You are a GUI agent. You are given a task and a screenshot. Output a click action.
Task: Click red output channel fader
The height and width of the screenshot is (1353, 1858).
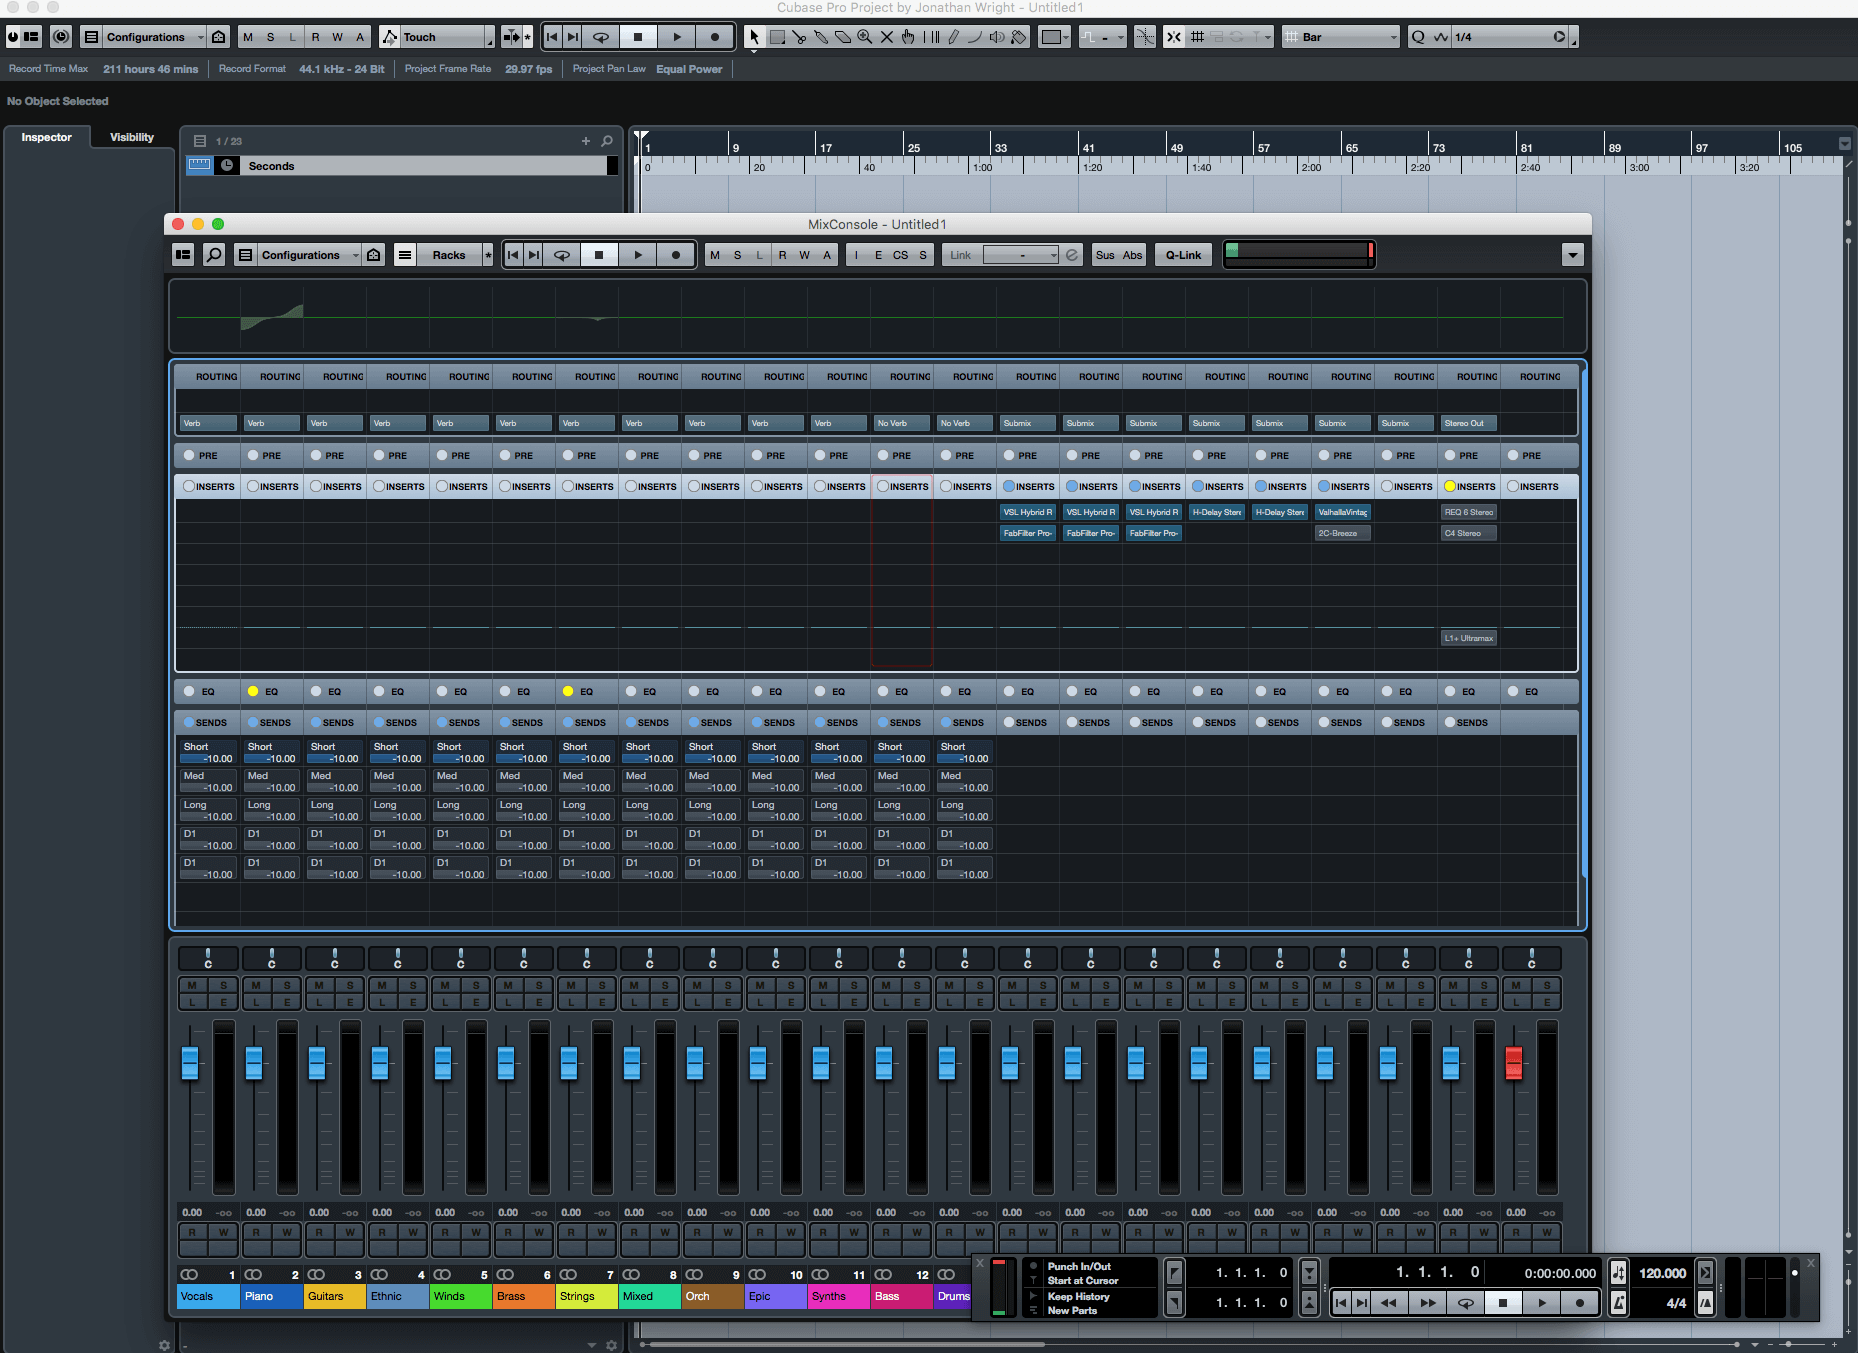(x=1514, y=1062)
